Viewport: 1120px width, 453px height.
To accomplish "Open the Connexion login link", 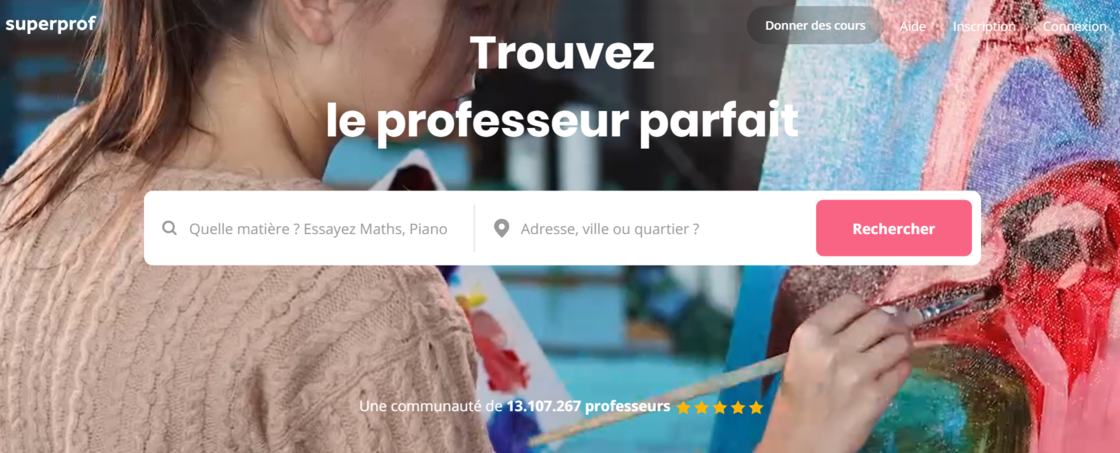I will pyautogui.click(x=1074, y=26).
